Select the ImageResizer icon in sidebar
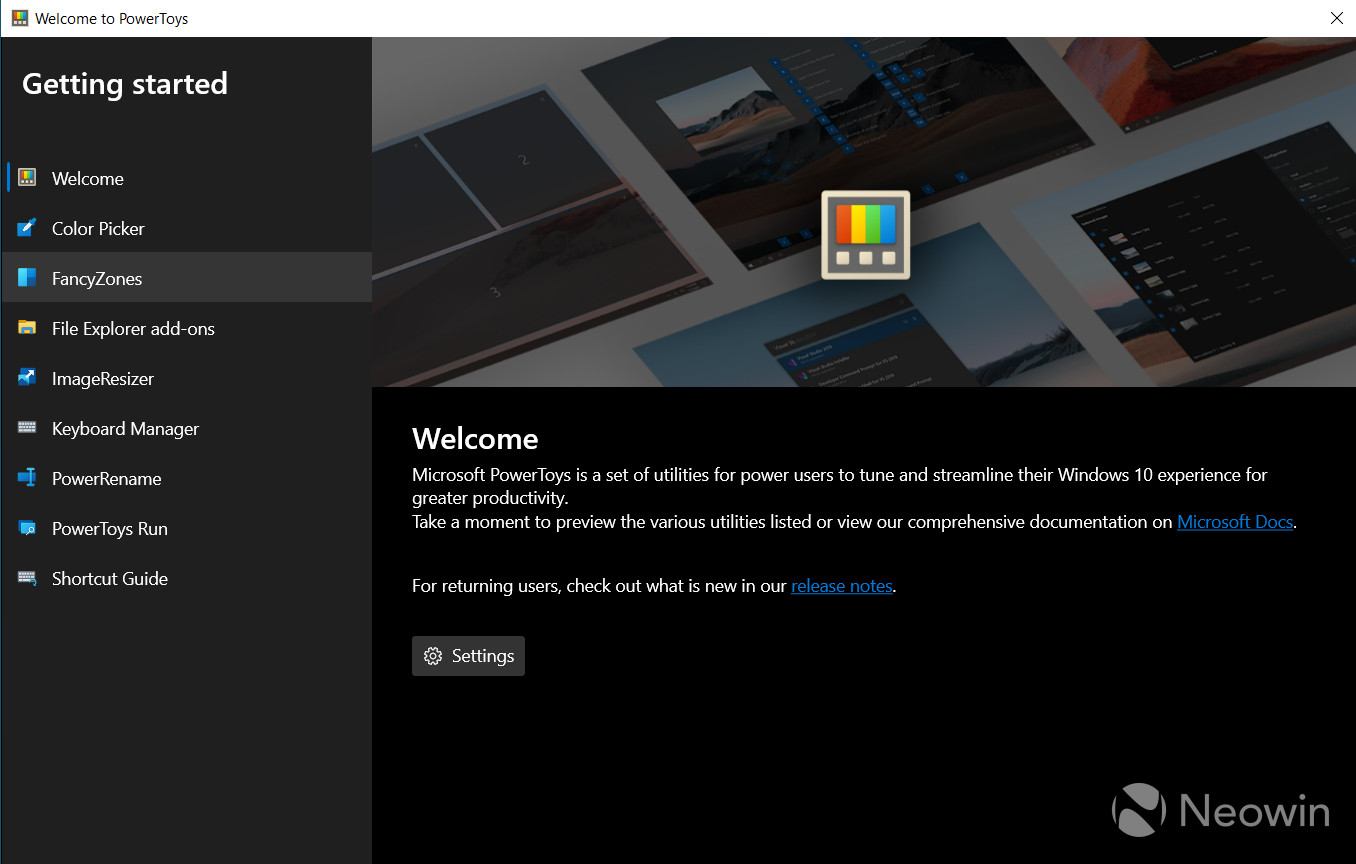 [27, 378]
